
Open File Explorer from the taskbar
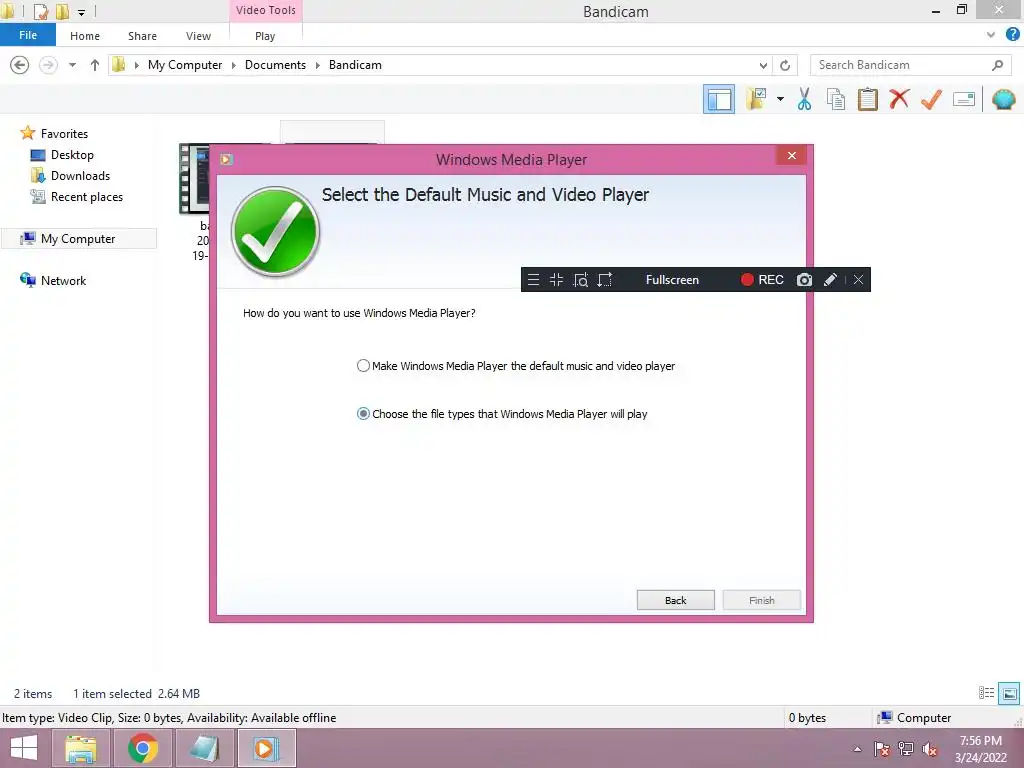[x=80, y=748]
